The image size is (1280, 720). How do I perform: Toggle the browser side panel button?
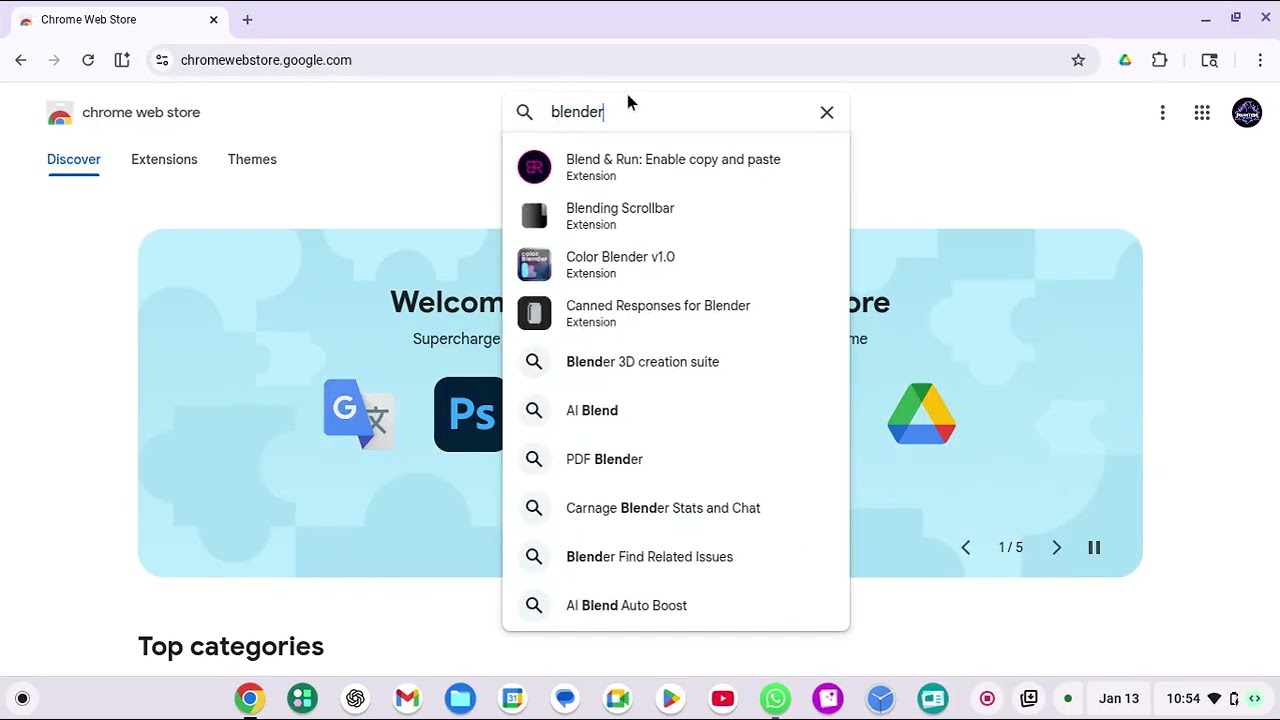[122, 60]
